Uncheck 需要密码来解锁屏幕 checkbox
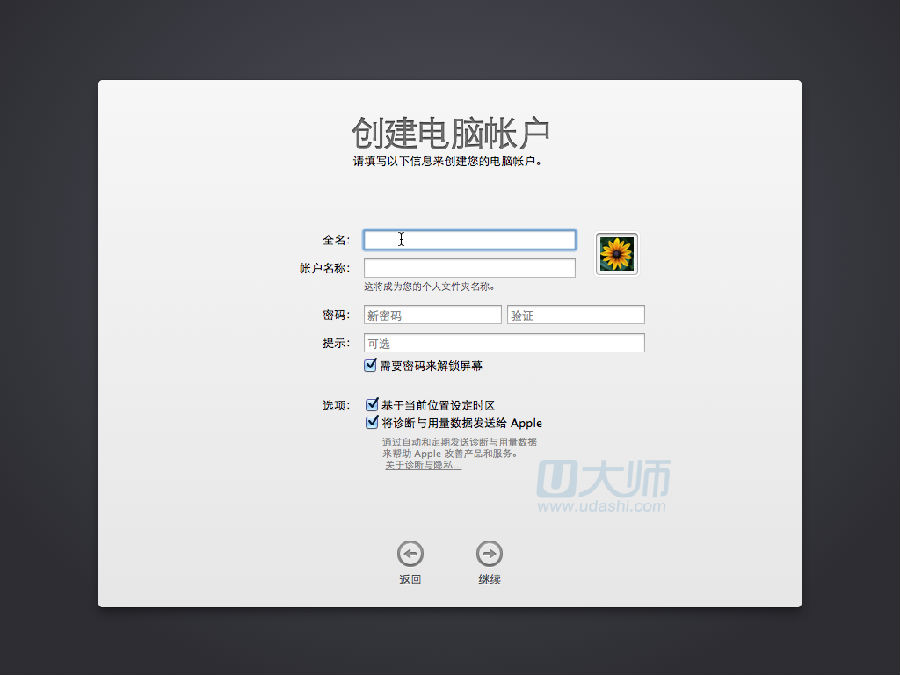The image size is (900, 675). (371, 366)
